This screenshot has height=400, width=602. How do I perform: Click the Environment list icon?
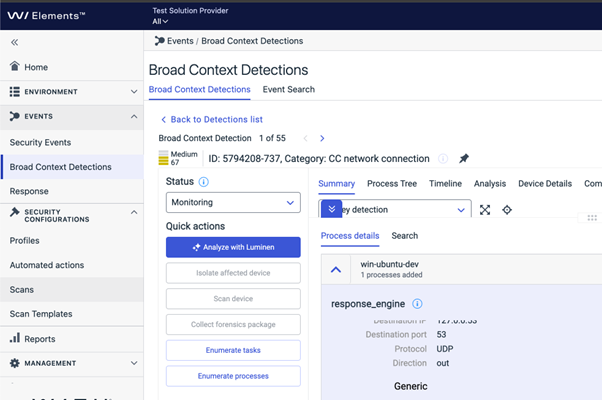(15, 92)
